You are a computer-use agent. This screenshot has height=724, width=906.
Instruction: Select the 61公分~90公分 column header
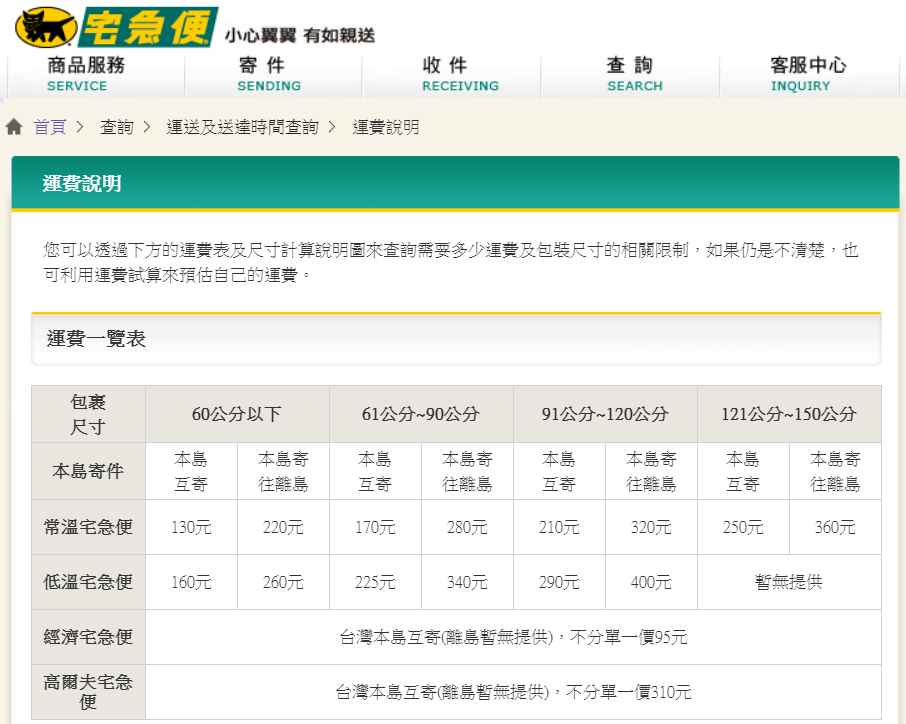(421, 414)
